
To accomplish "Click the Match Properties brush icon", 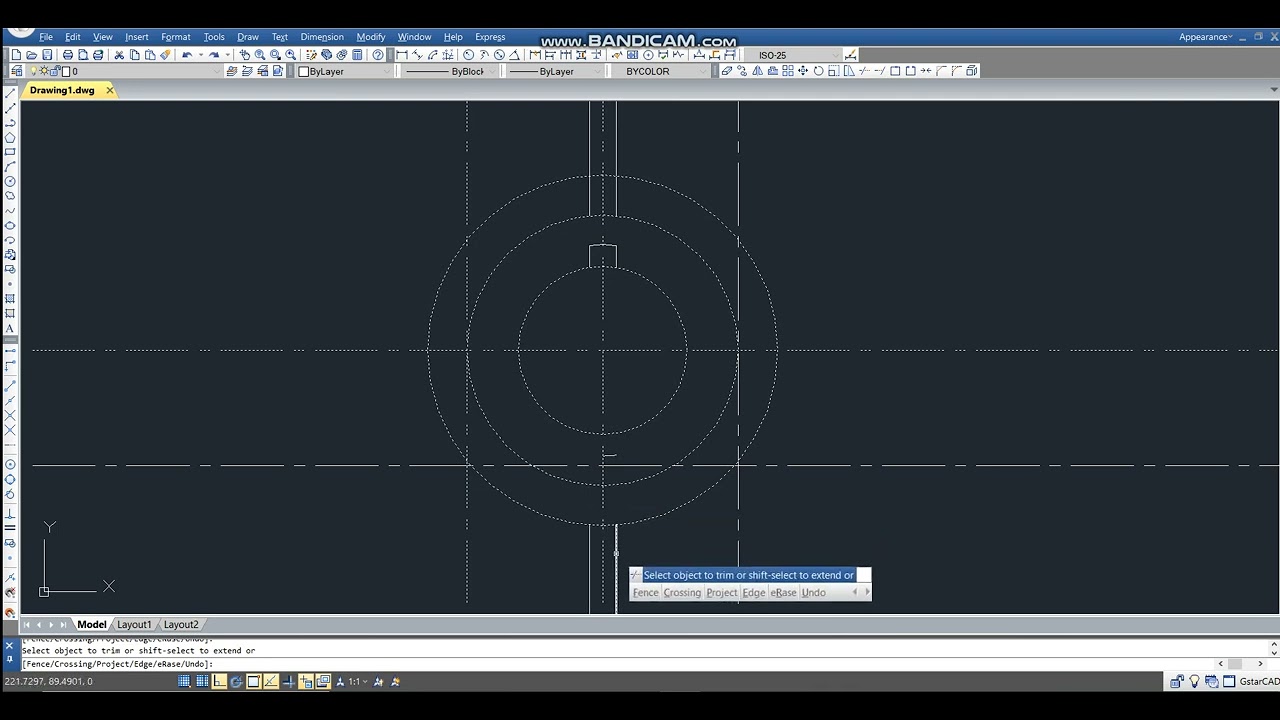I will pos(165,55).
